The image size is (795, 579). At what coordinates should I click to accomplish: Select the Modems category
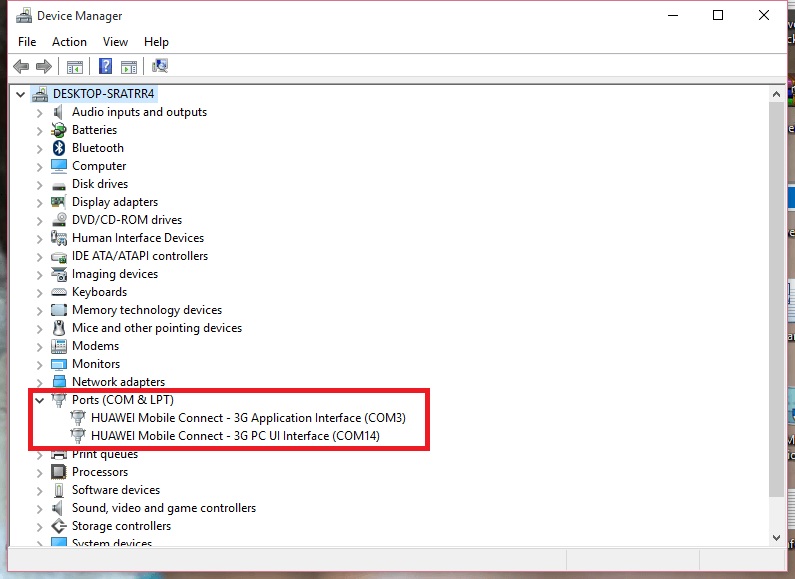[95, 346]
